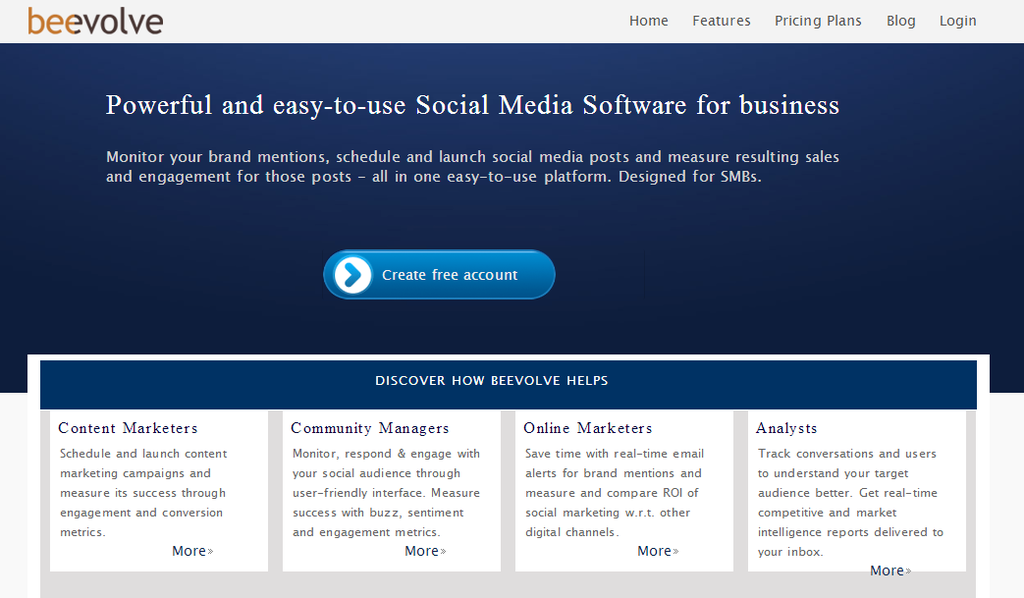Click the arrow icon on Create account button
The image size is (1024, 598).
tap(352, 275)
